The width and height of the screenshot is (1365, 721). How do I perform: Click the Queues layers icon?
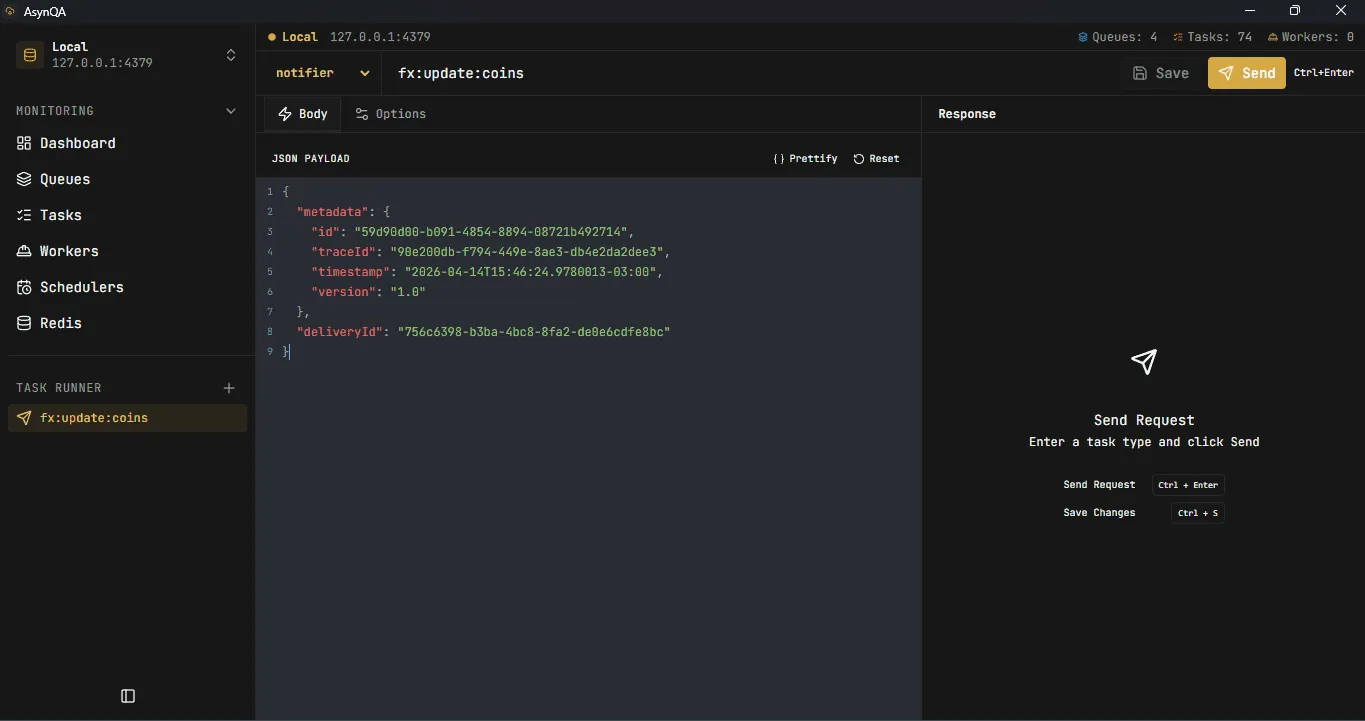[x=24, y=179]
